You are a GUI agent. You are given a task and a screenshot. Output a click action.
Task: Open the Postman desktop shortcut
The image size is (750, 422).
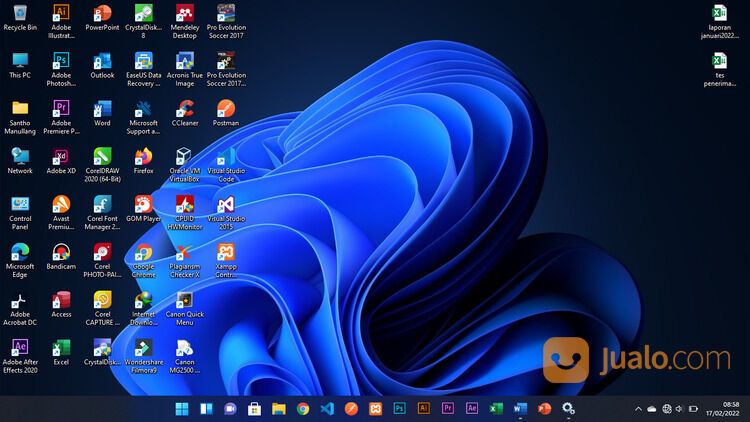click(226, 113)
